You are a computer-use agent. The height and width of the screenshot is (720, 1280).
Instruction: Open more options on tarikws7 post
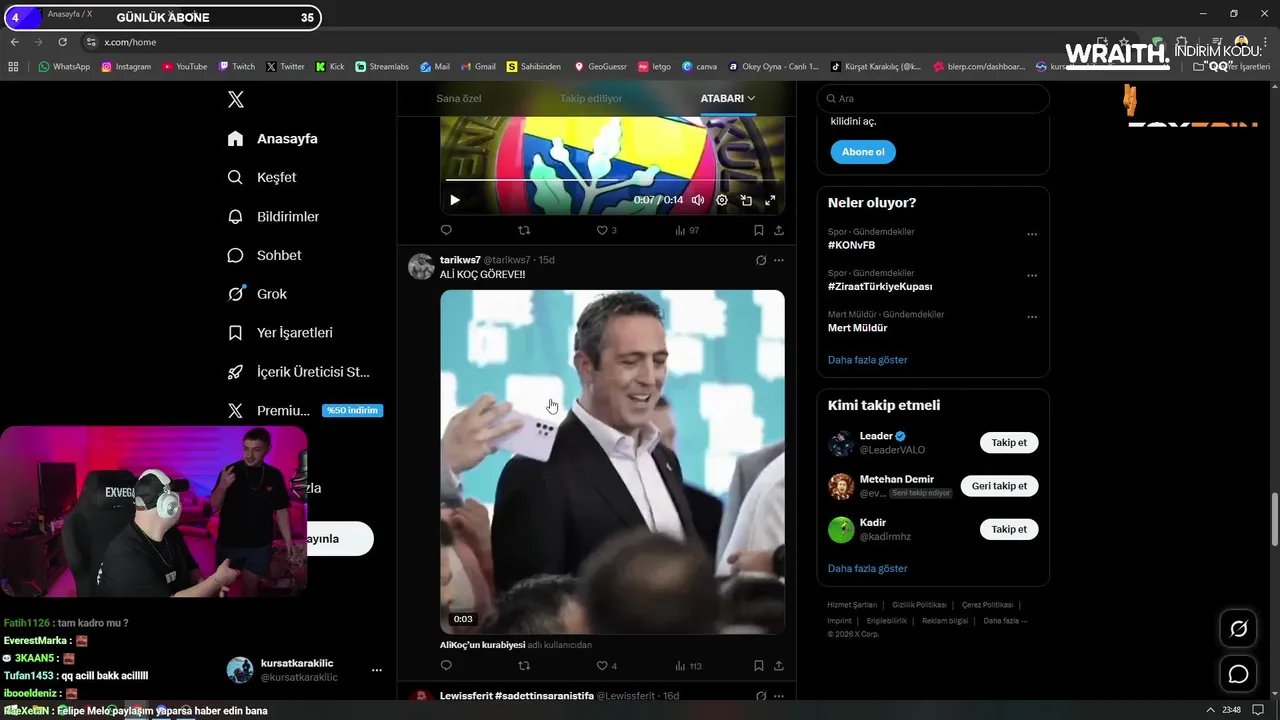(x=779, y=260)
